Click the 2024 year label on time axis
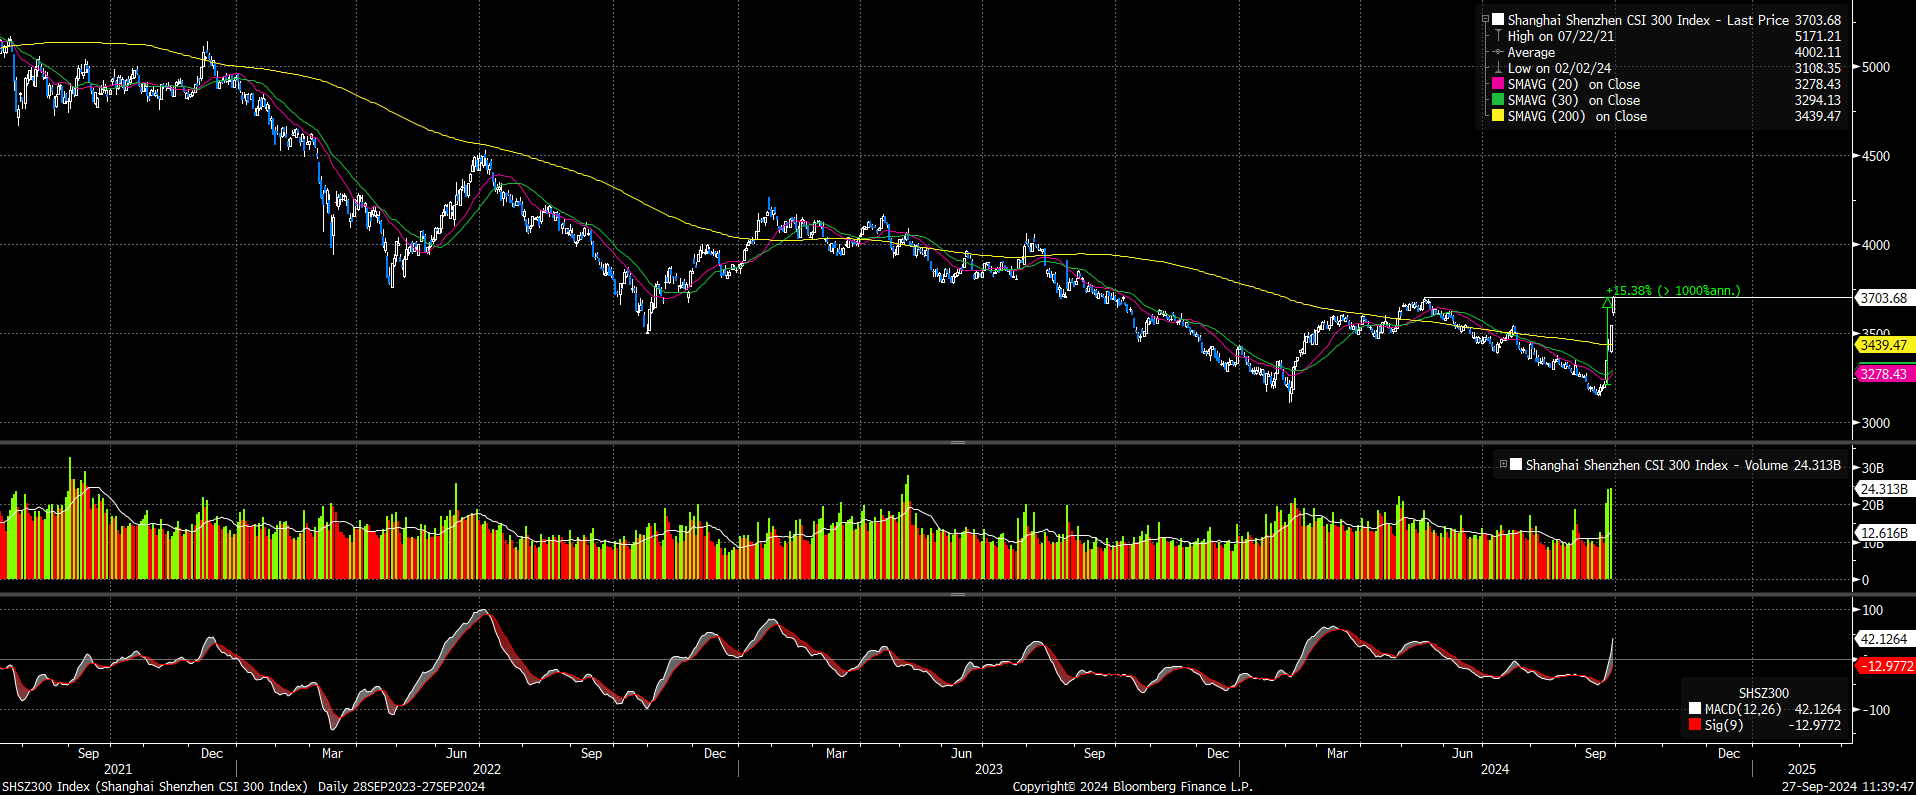The image size is (1916, 795). pos(1495,769)
